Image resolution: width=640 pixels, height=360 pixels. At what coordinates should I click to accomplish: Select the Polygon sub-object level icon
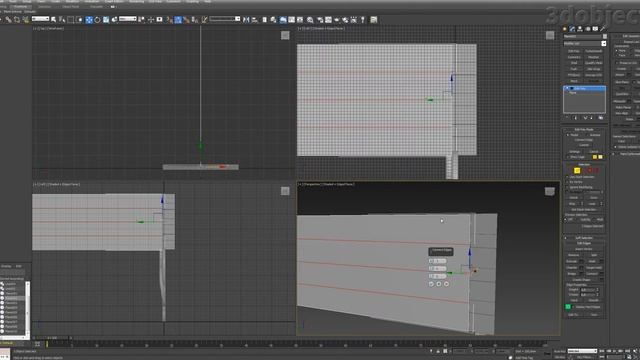pyautogui.click(x=590, y=171)
